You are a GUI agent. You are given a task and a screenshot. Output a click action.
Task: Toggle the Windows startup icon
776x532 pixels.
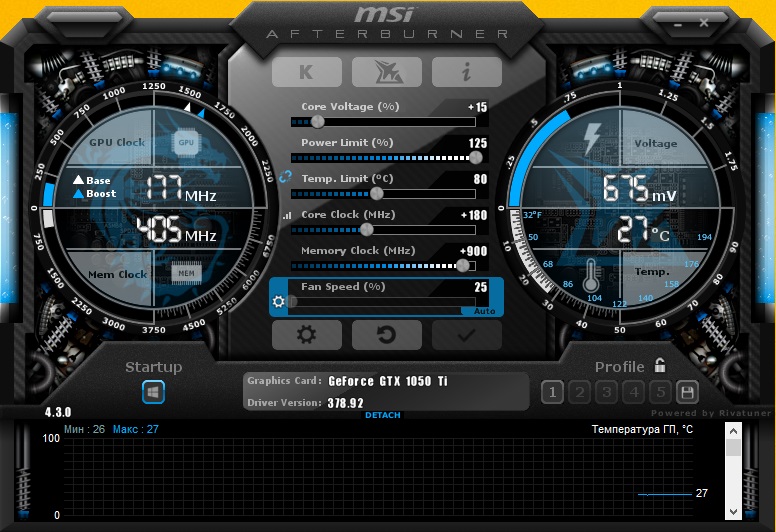pos(153,392)
